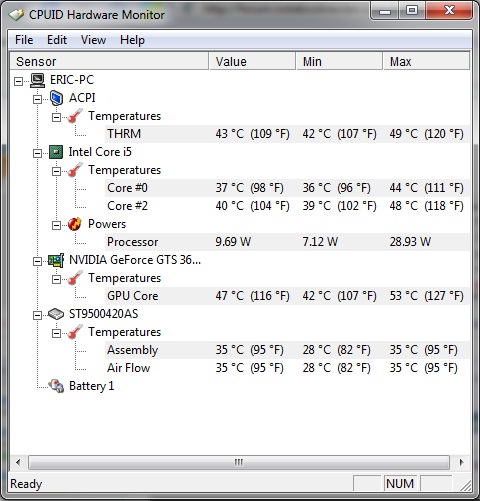
Task: Click the thermometer icon under Intel Core i5
Action: [75, 170]
